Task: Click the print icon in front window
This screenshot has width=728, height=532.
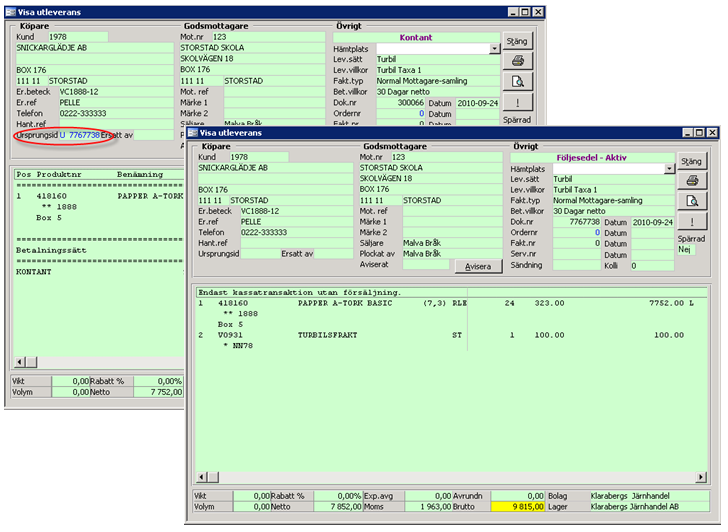Action: pyautogui.click(x=692, y=181)
